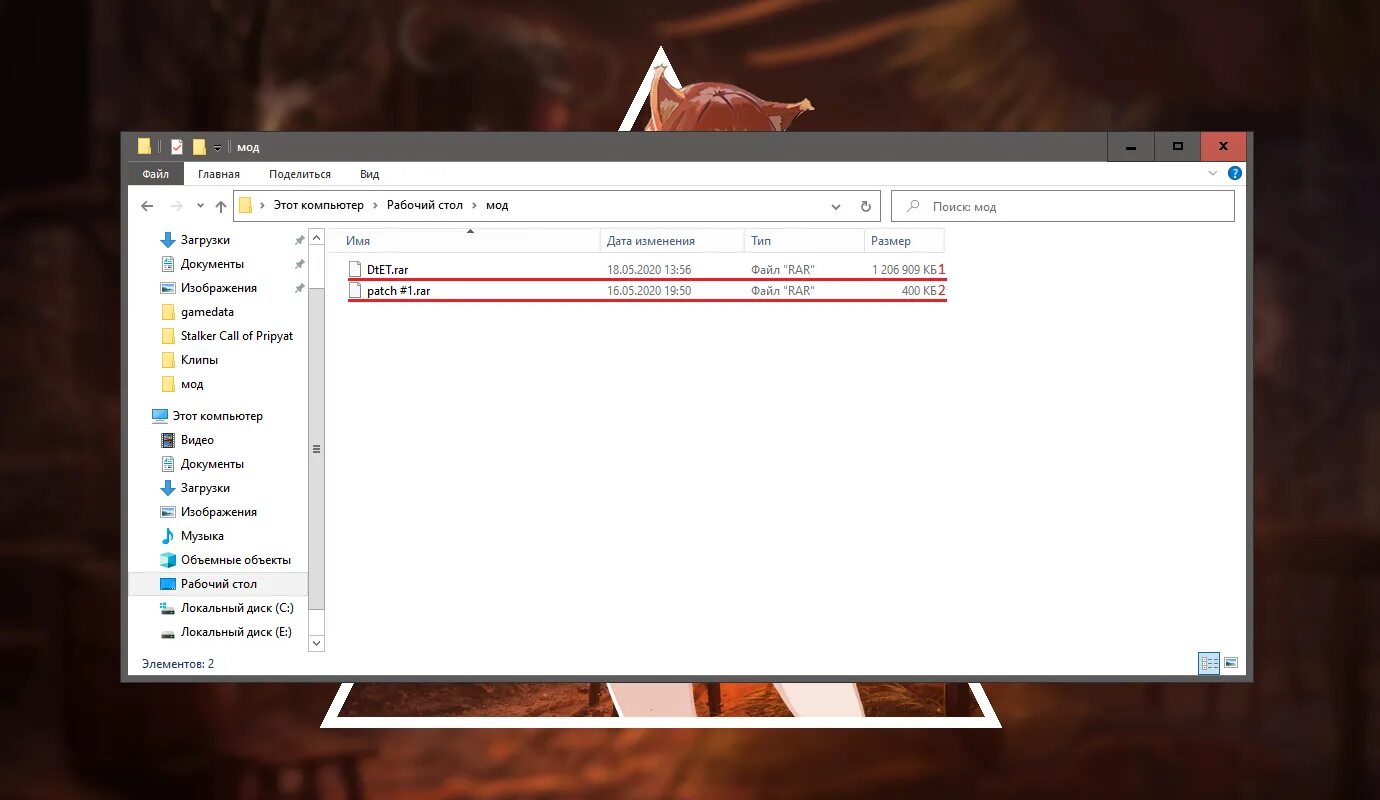The height and width of the screenshot is (800, 1380).
Task: Click DtET.rar file icon
Action: point(354,269)
